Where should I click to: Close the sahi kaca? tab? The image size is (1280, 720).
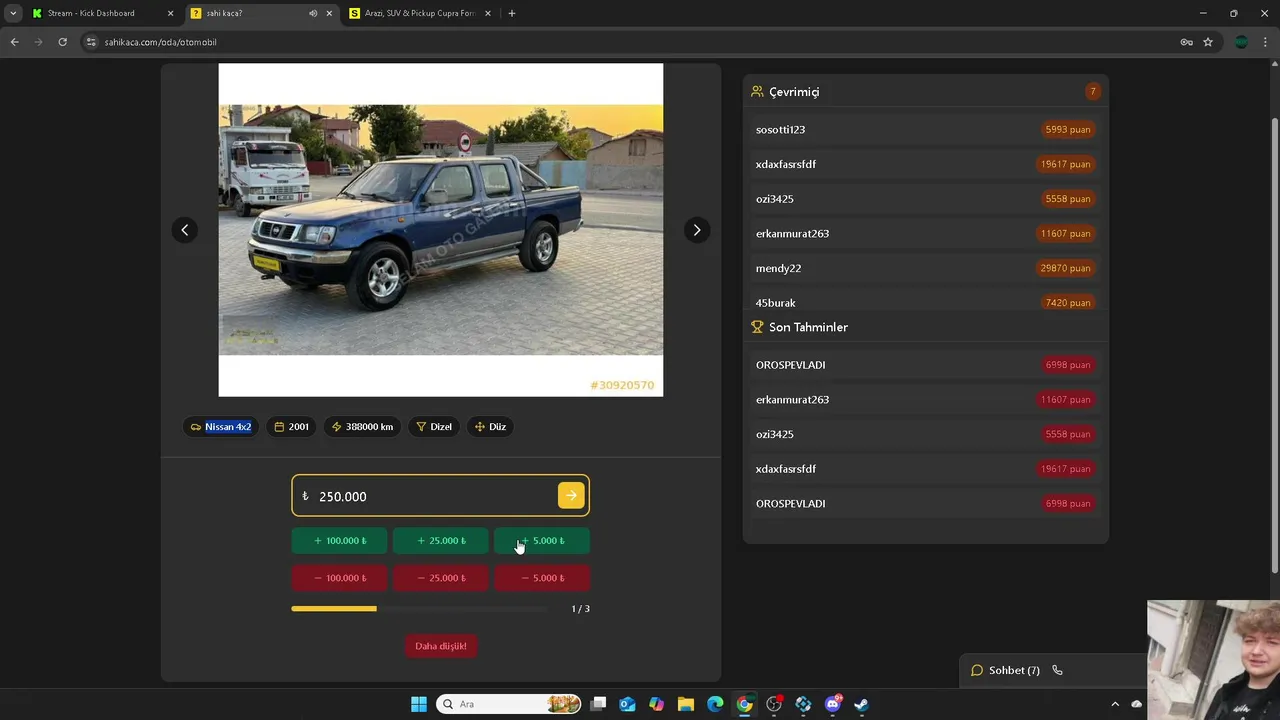point(329,13)
